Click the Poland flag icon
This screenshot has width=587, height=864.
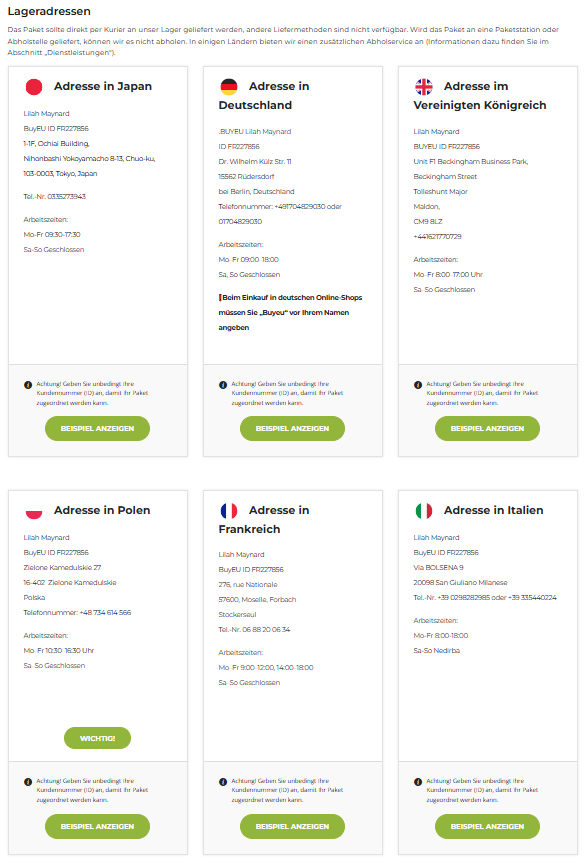[x=34, y=511]
